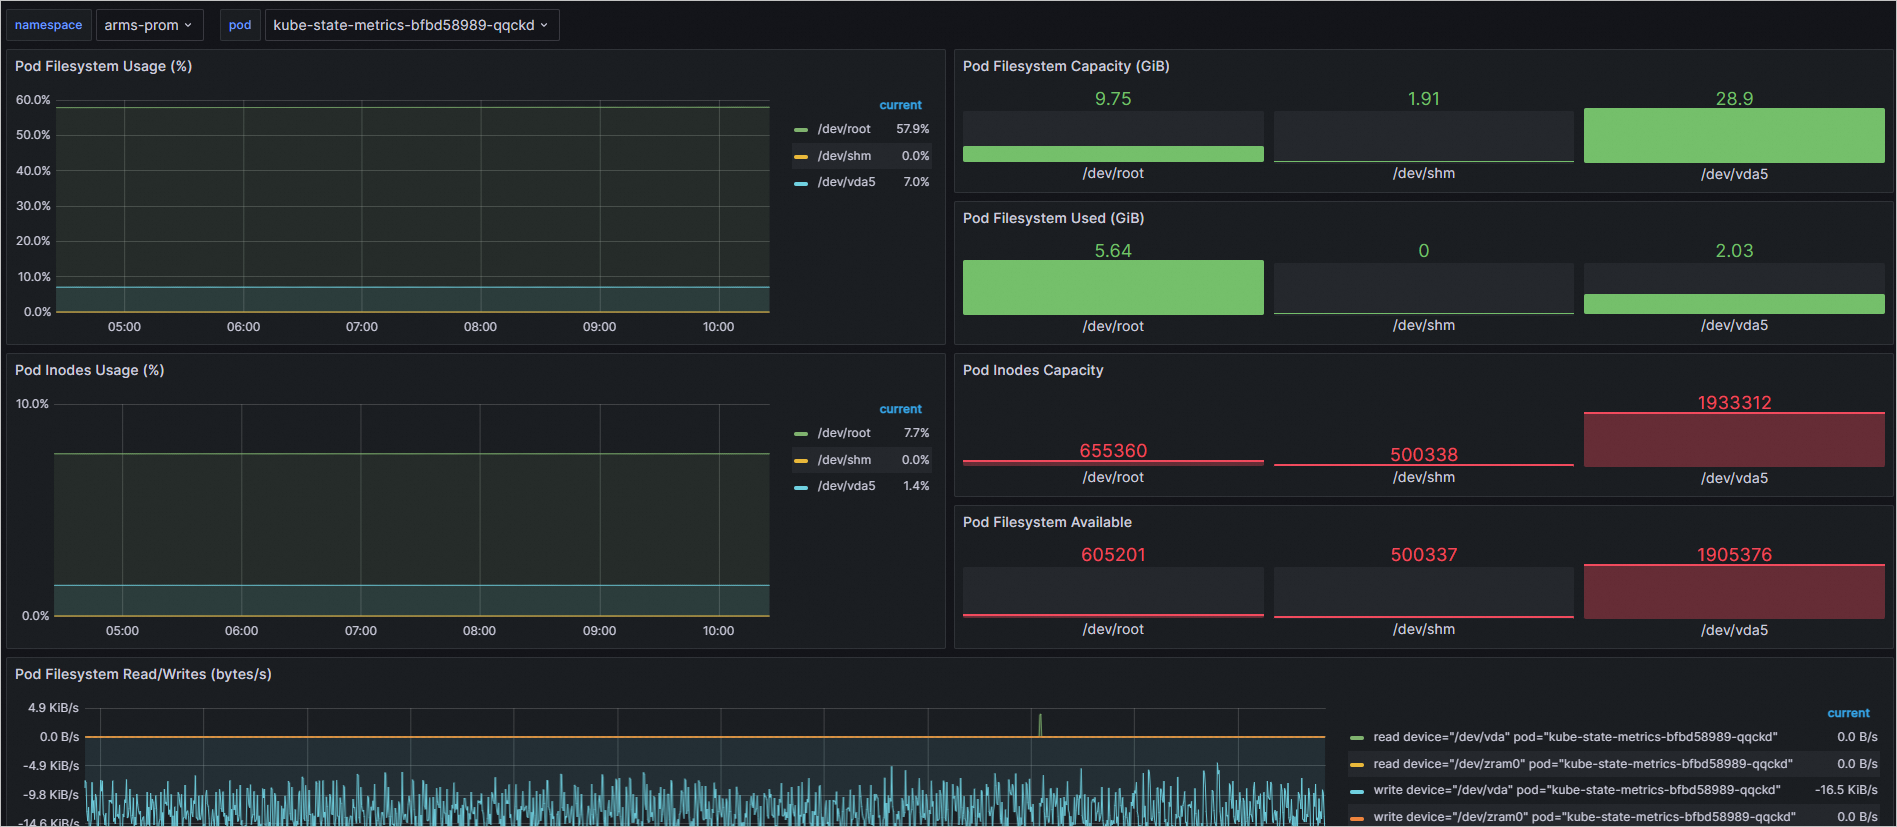
Task: Sort by current header in Read/Writes legend
Action: coord(1848,713)
